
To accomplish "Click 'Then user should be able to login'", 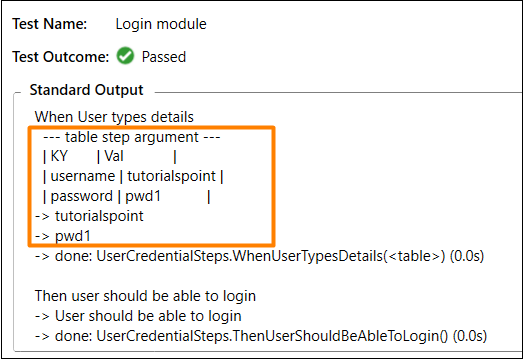I will (145, 296).
